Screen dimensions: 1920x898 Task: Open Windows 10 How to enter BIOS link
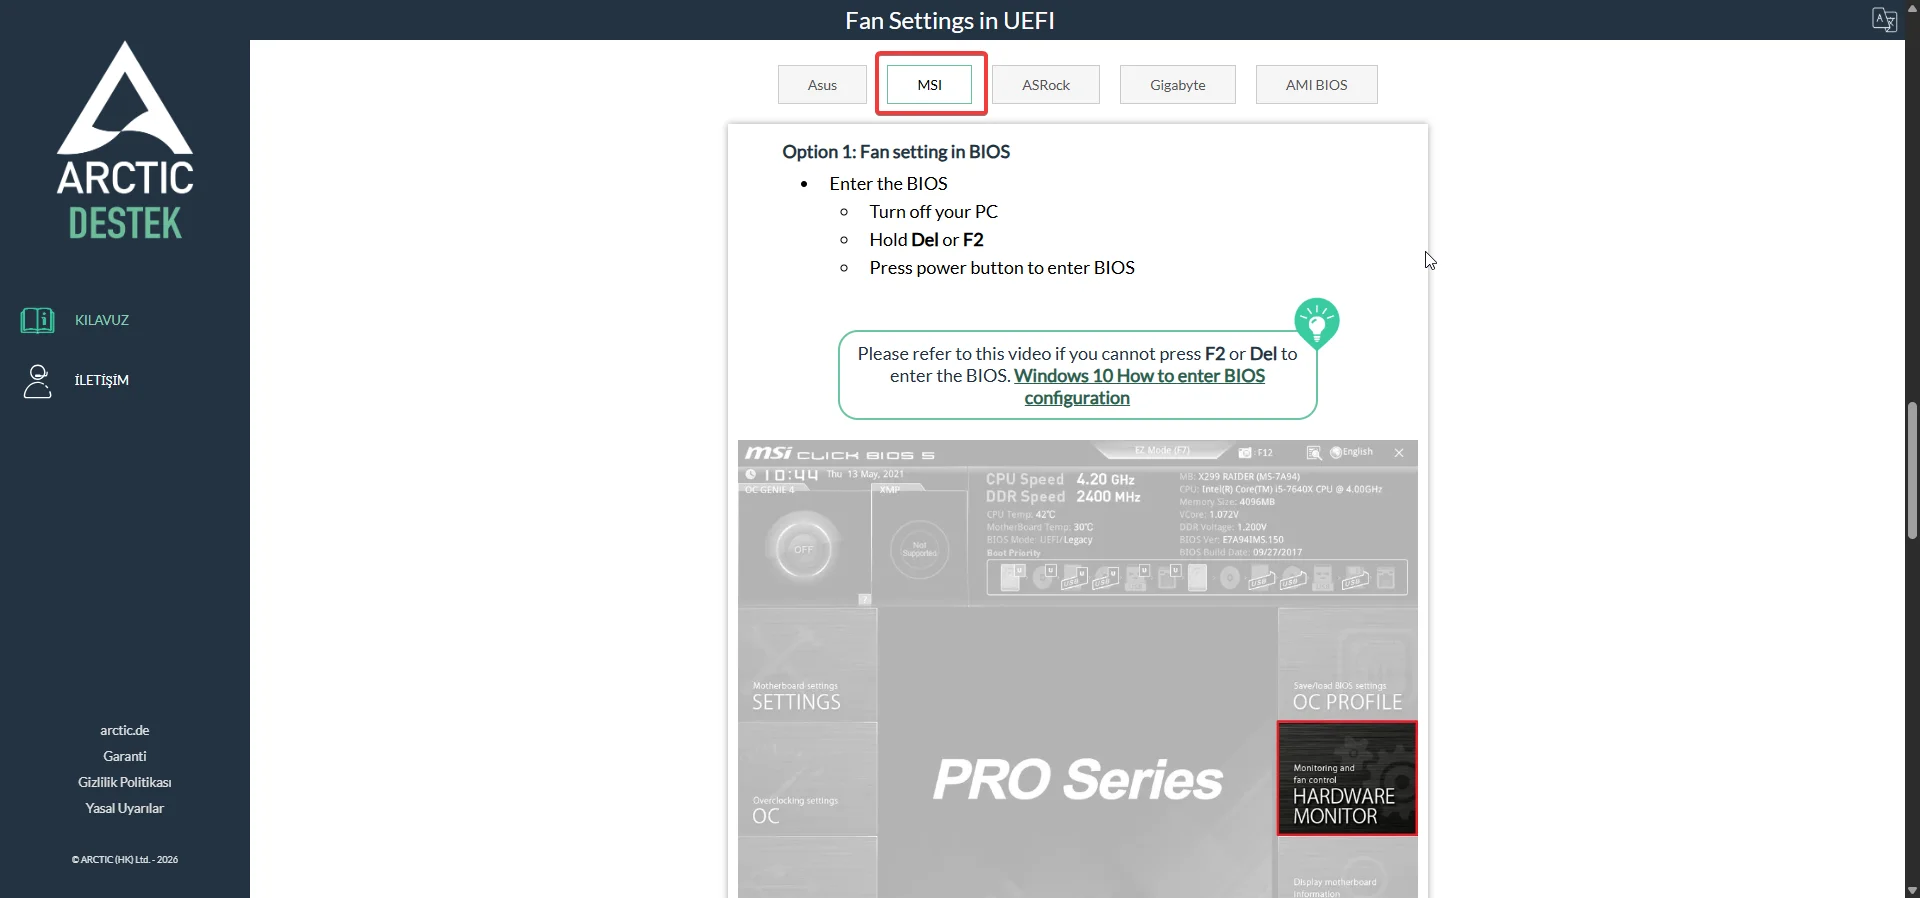click(x=1140, y=387)
